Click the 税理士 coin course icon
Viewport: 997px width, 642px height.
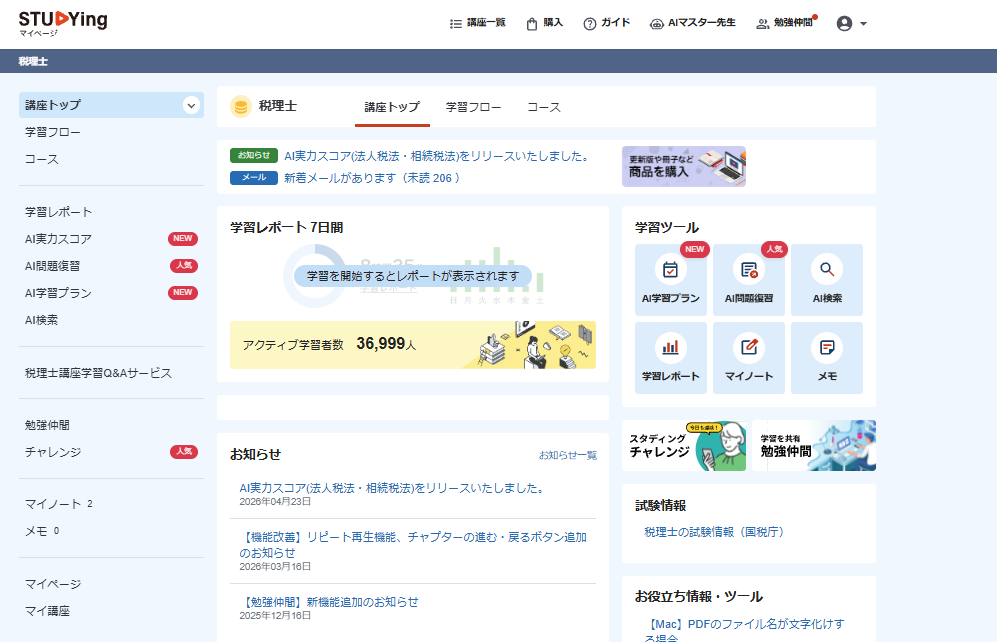[241, 107]
